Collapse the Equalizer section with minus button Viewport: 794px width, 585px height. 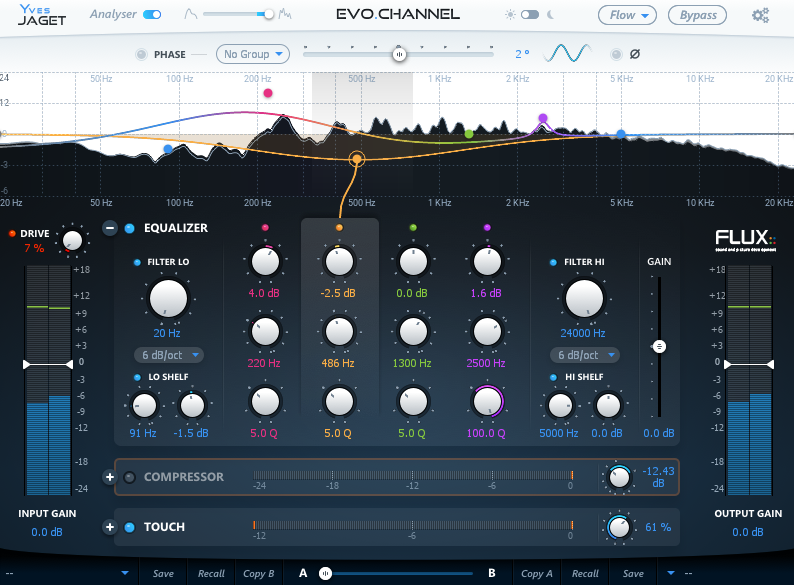[110, 228]
